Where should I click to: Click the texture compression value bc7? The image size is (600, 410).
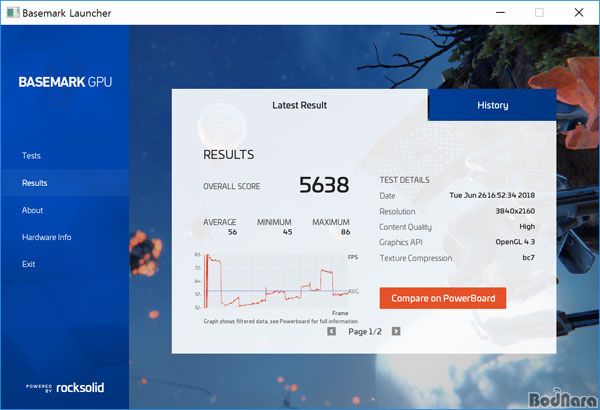(528, 258)
